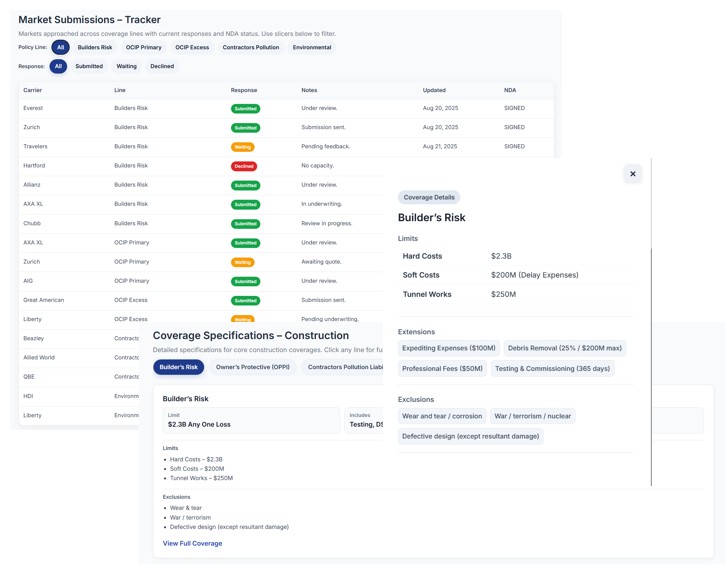Choose Contractors Pollution policy line filter

[251, 47]
